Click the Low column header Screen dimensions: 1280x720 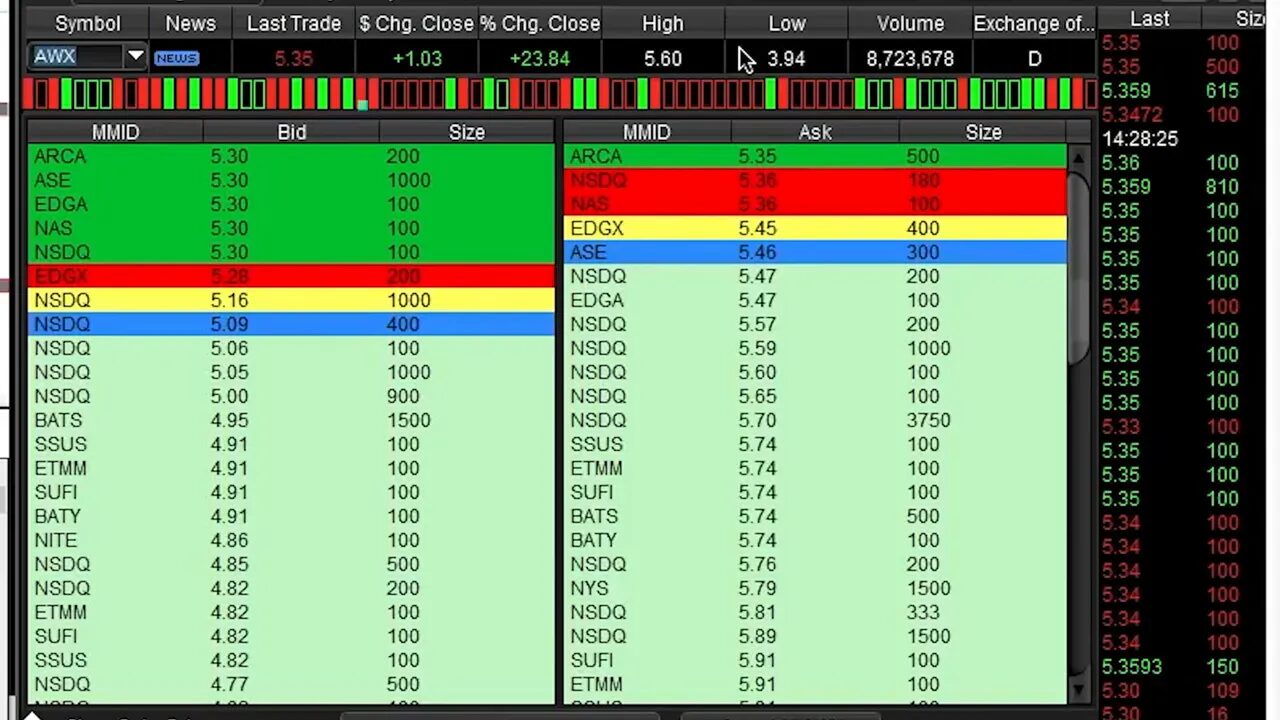pos(786,23)
